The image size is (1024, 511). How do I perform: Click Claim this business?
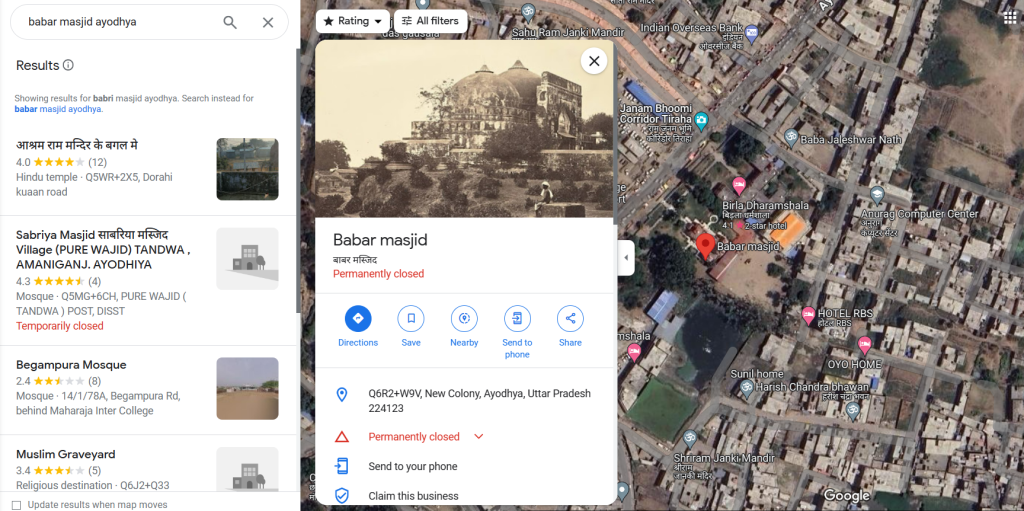[x=413, y=496]
